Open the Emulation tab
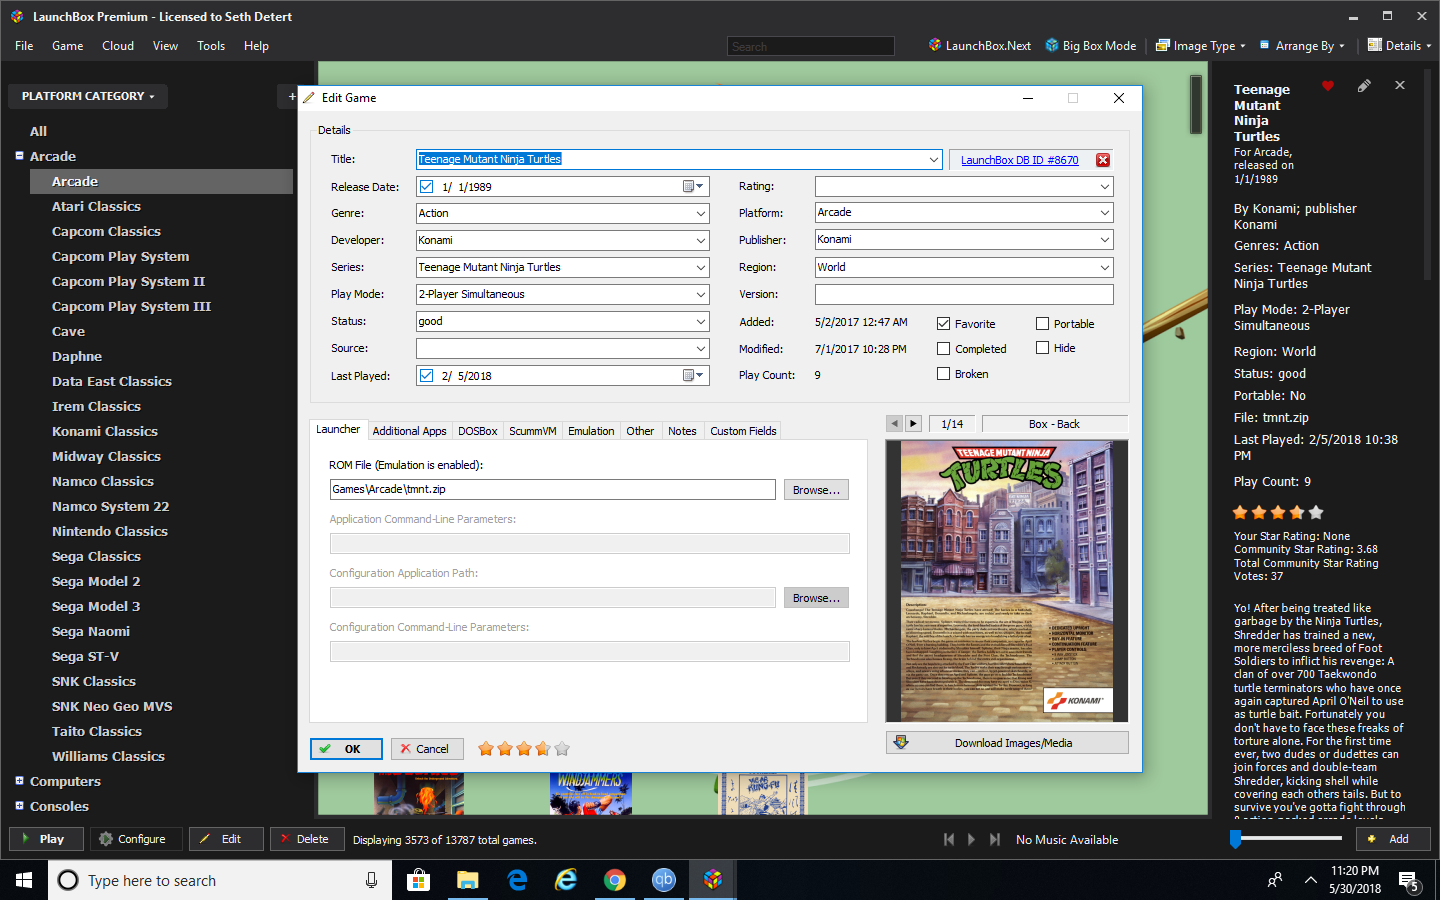This screenshot has width=1440, height=900. 591,431
